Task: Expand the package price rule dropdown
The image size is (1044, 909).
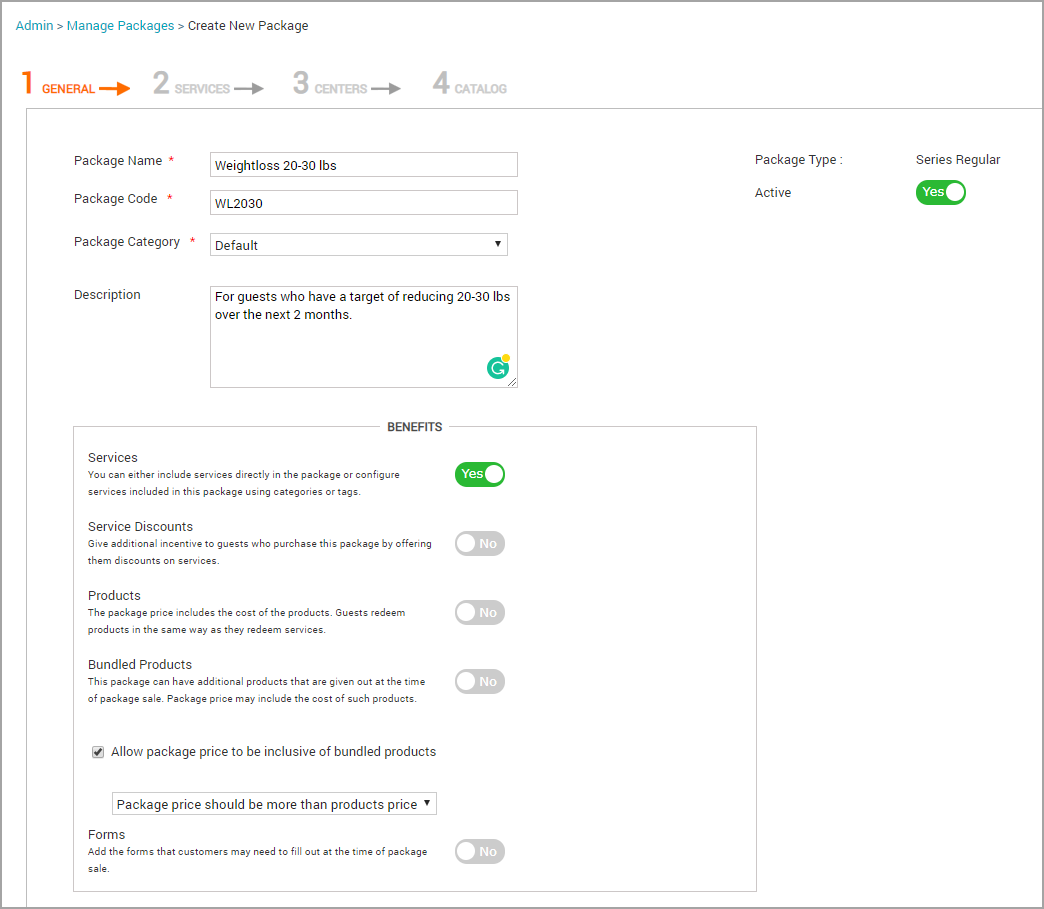Action: pos(274,804)
